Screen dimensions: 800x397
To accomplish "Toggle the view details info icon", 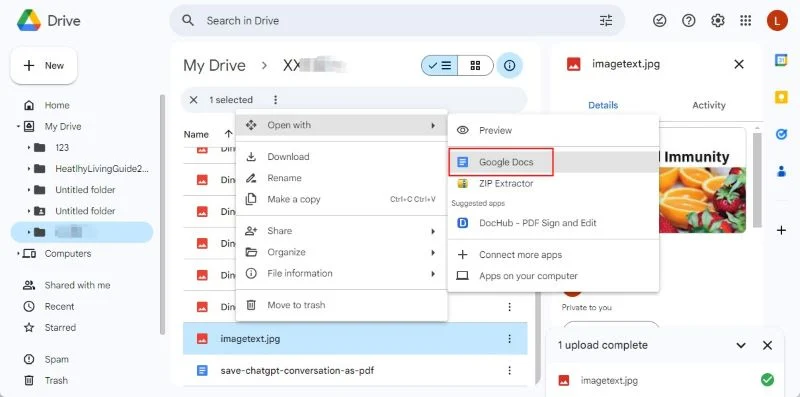I will (509, 65).
